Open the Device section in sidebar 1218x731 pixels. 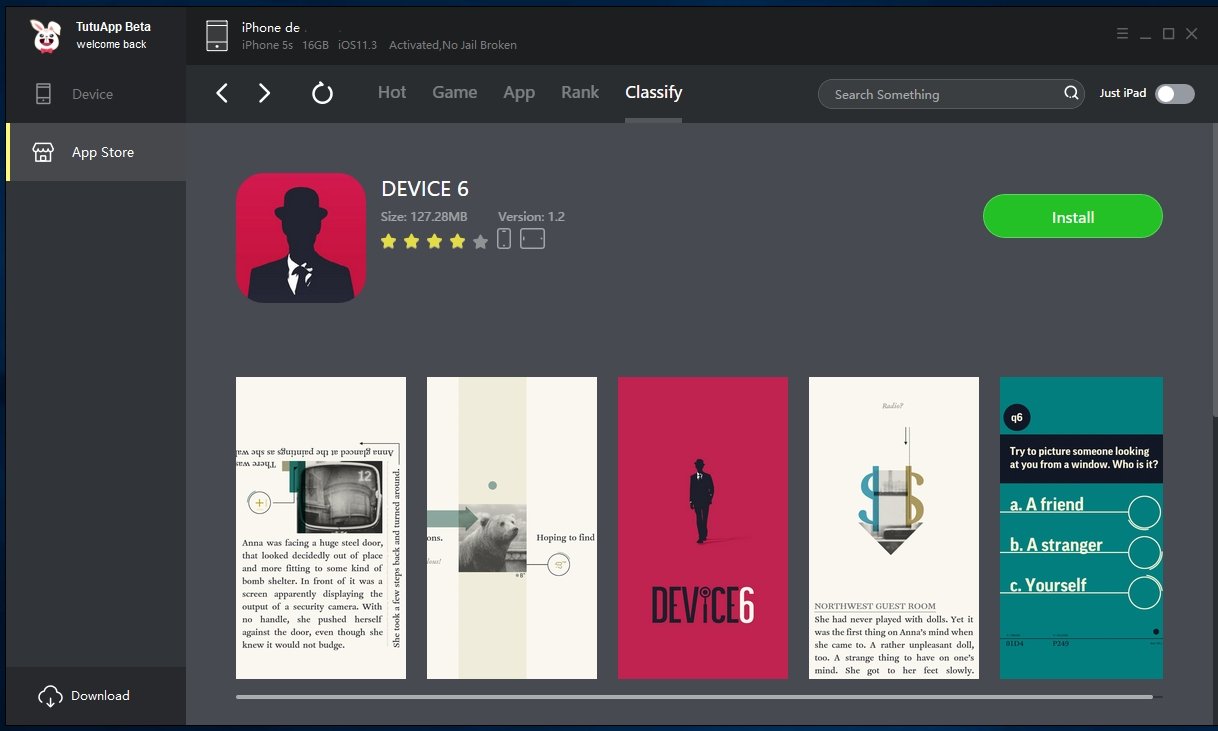tap(96, 94)
